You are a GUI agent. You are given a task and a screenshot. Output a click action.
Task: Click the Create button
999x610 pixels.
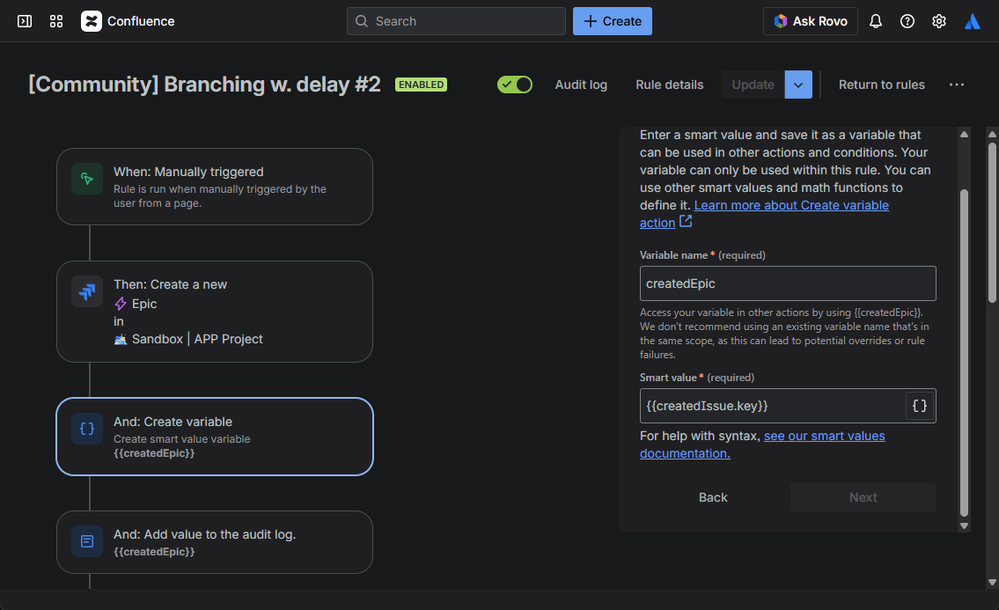[x=612, y=21]
